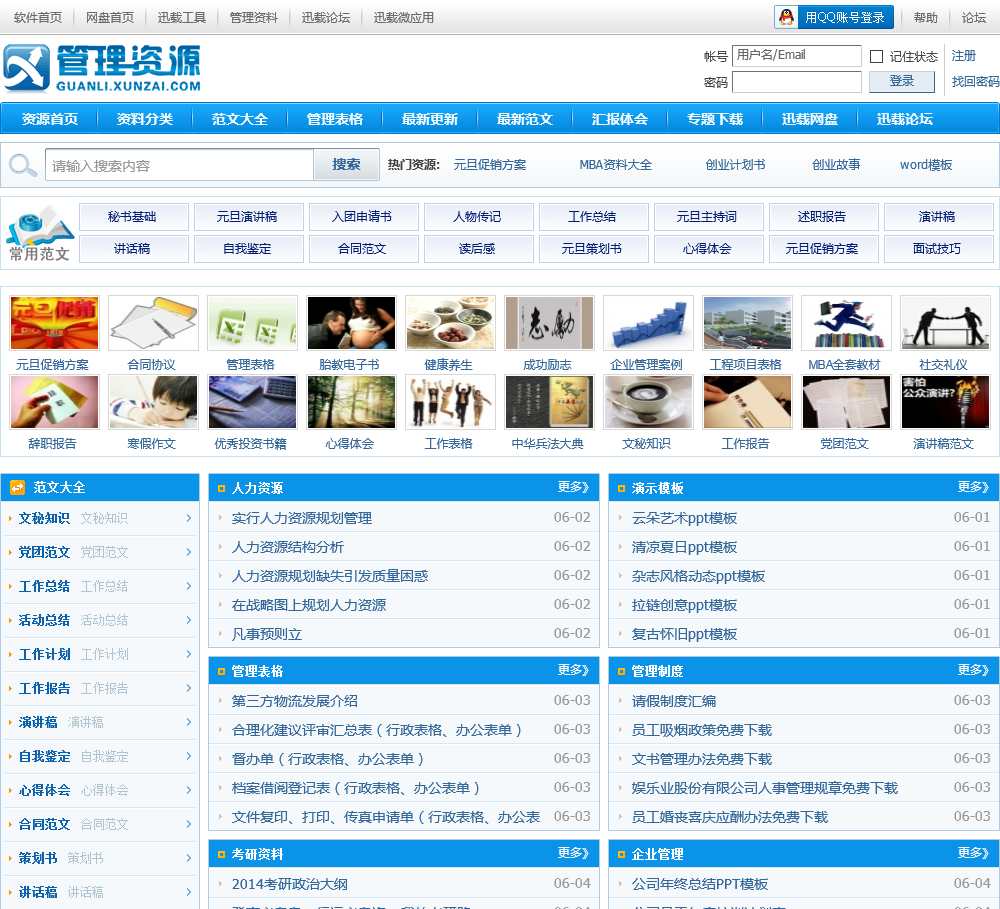Click the 常用范文 book icon

40,233
